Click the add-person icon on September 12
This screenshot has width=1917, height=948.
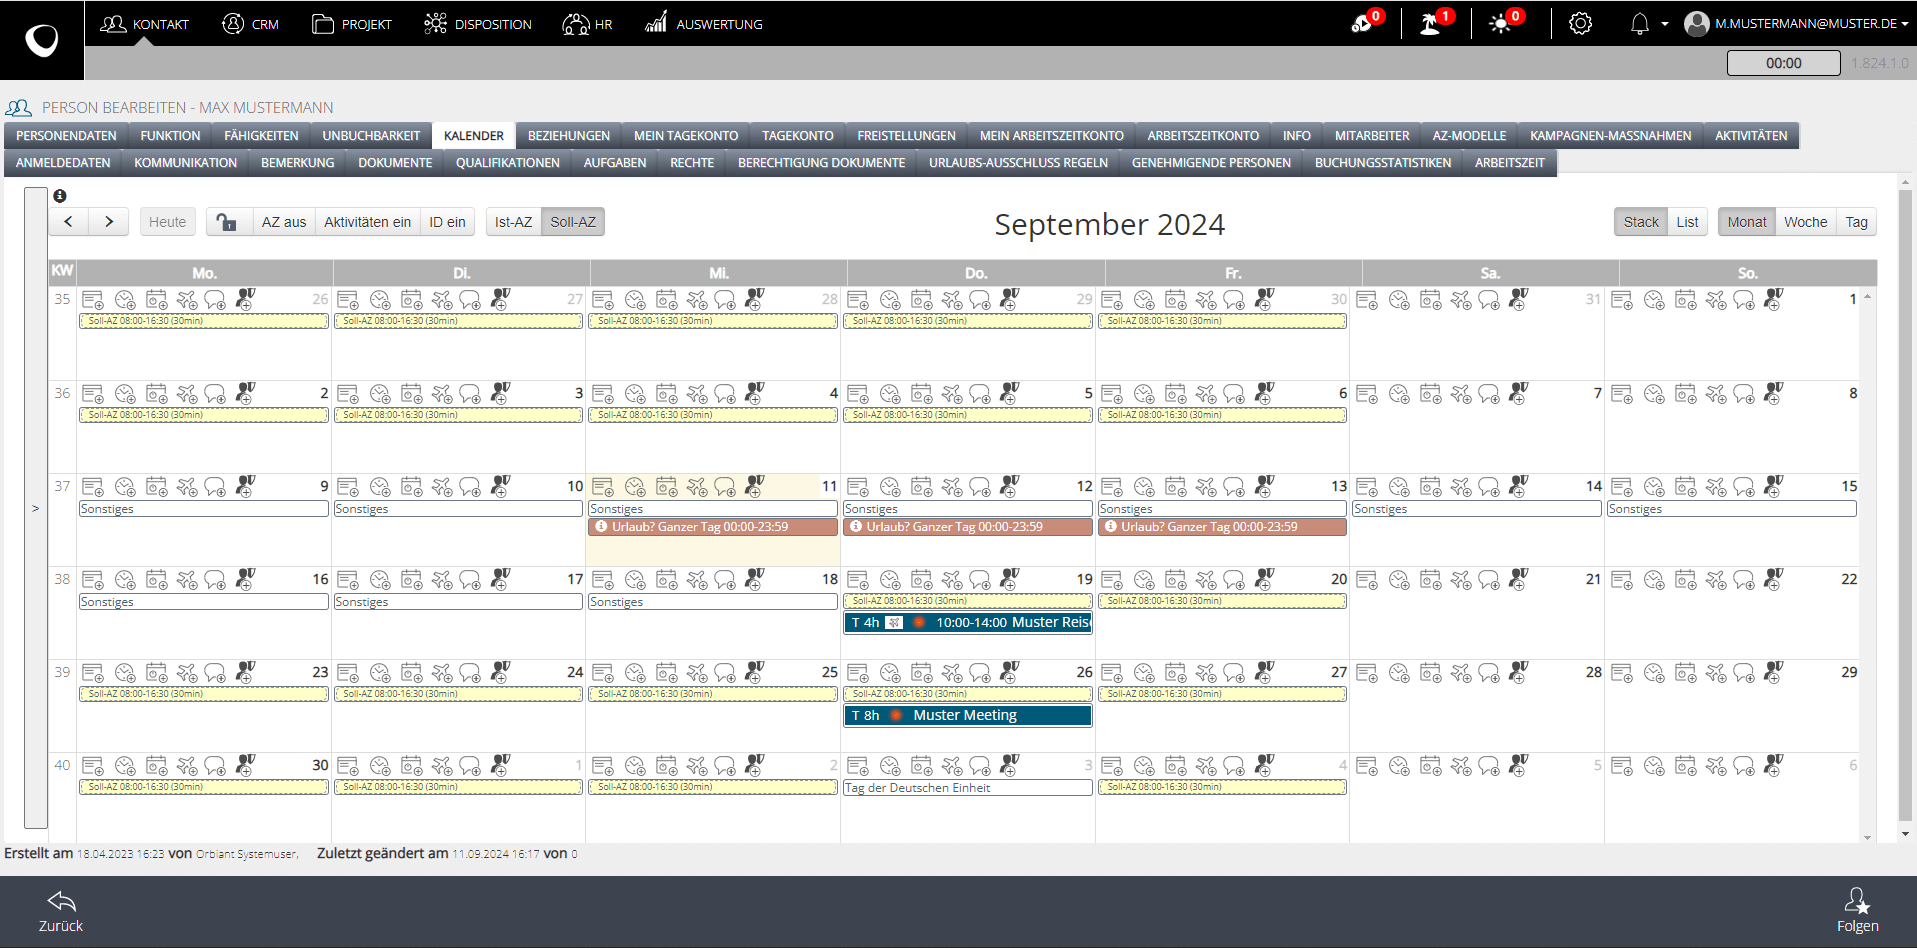(1009, 487)
